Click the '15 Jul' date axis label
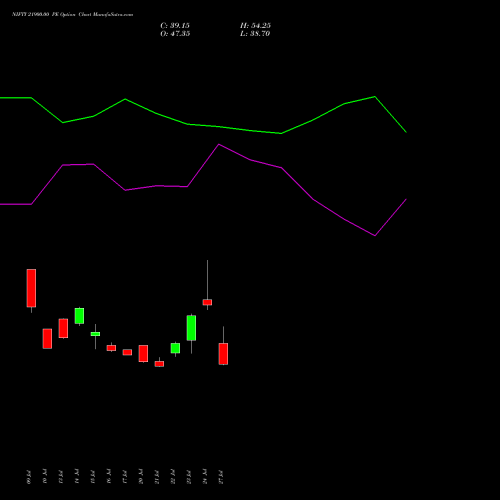Screen dimensions: 500x500 [x=93, y=477]
